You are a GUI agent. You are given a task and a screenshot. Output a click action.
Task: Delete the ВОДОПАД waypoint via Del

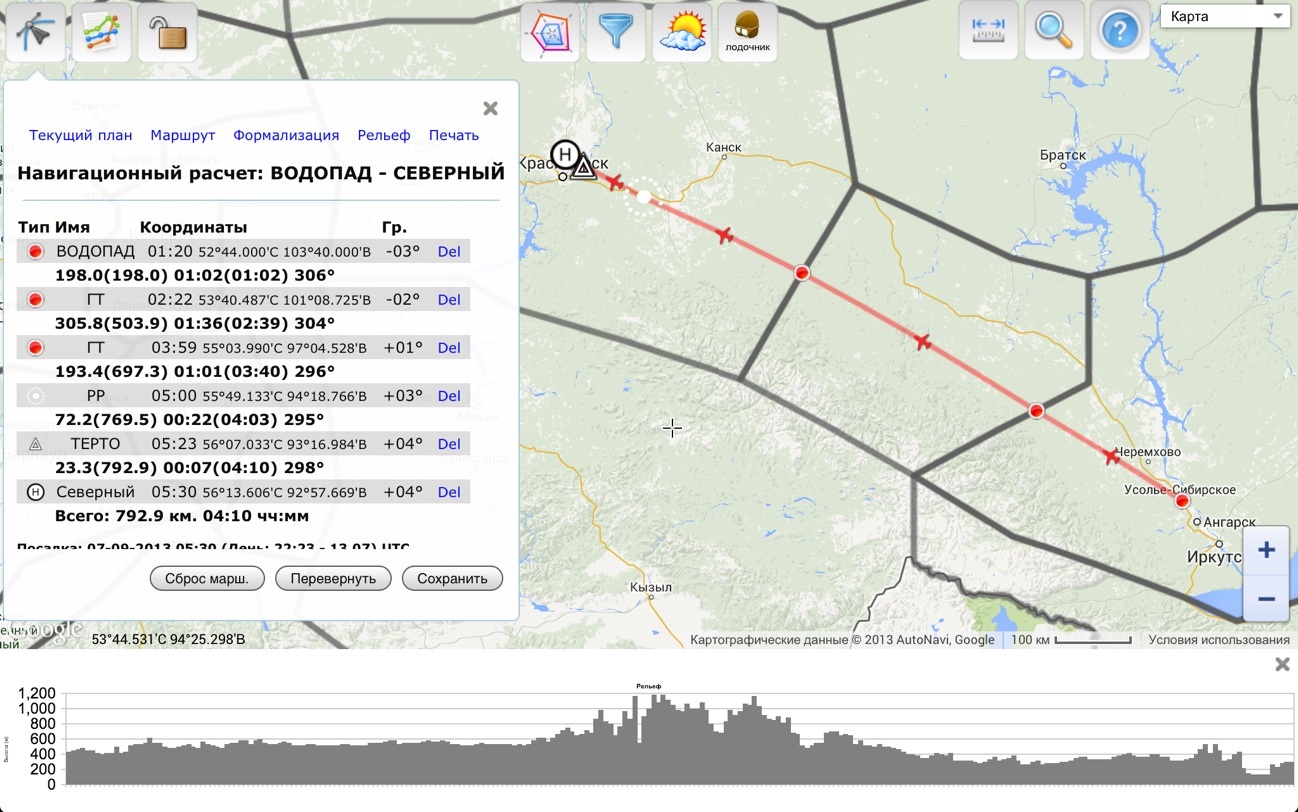449,251
